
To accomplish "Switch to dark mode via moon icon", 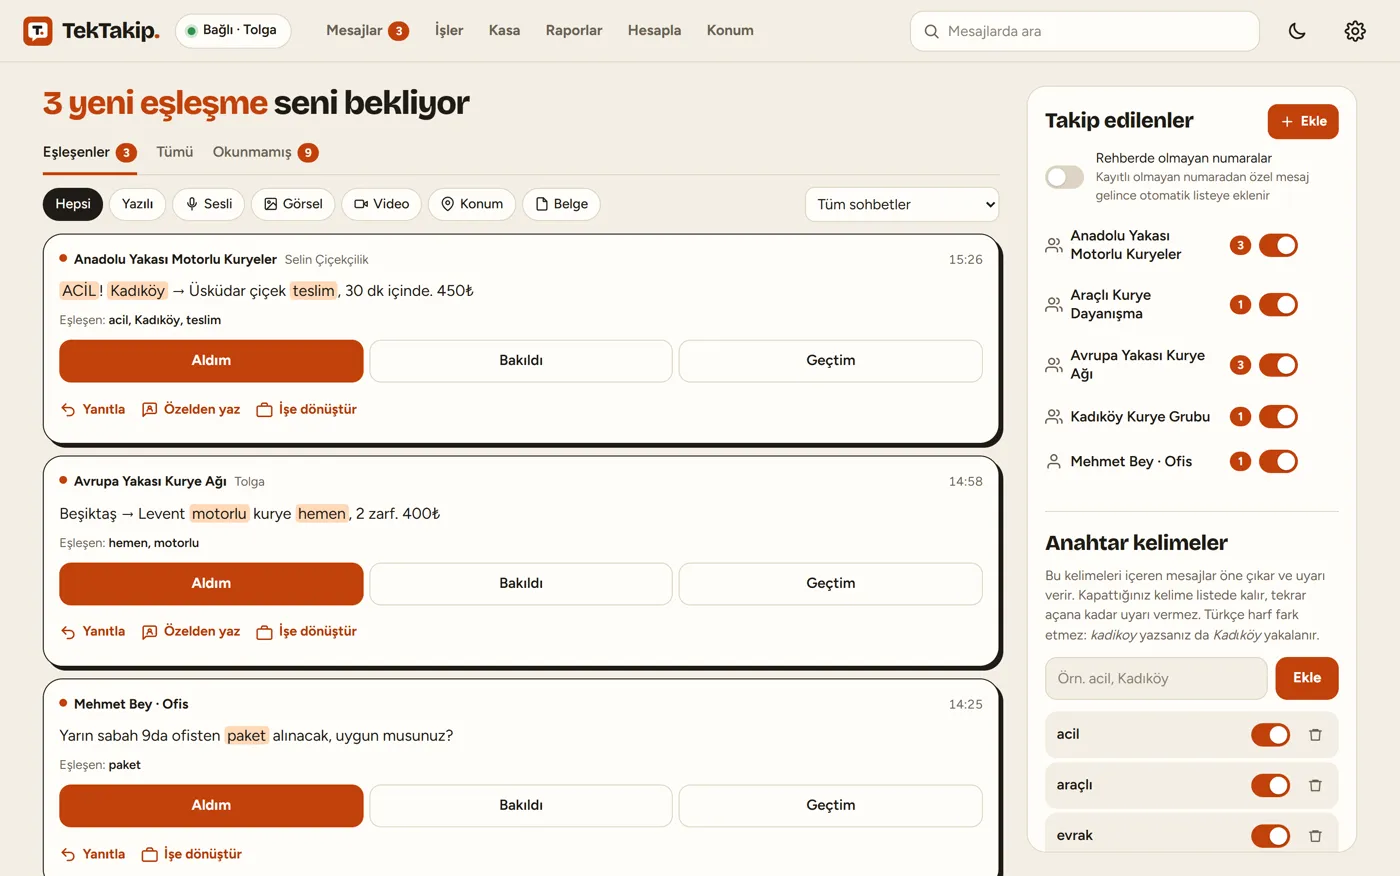I will point(1297,31).
